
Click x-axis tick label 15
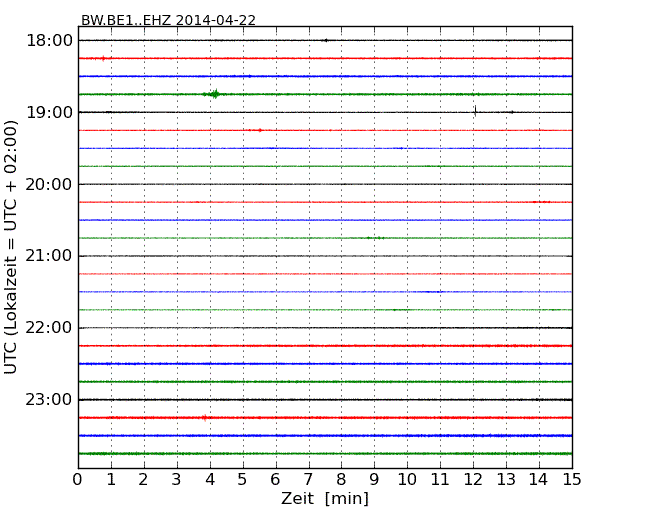click(x=572, y=480)
